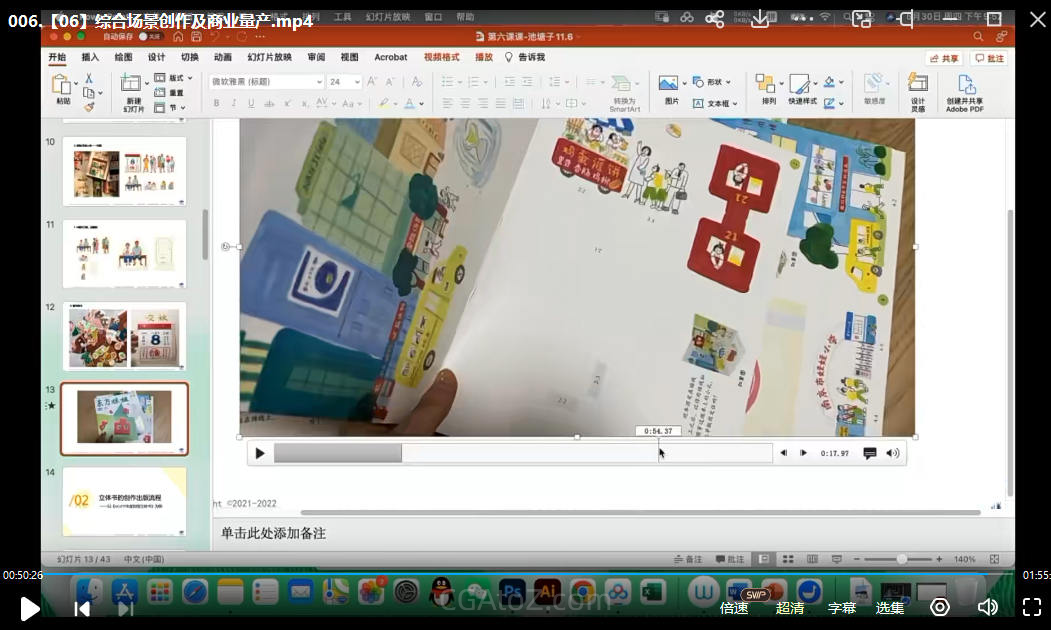Toggle the AutoSave (自动保存) switch
Viewport: 1051px width, 630px height.
coord(151,36)
